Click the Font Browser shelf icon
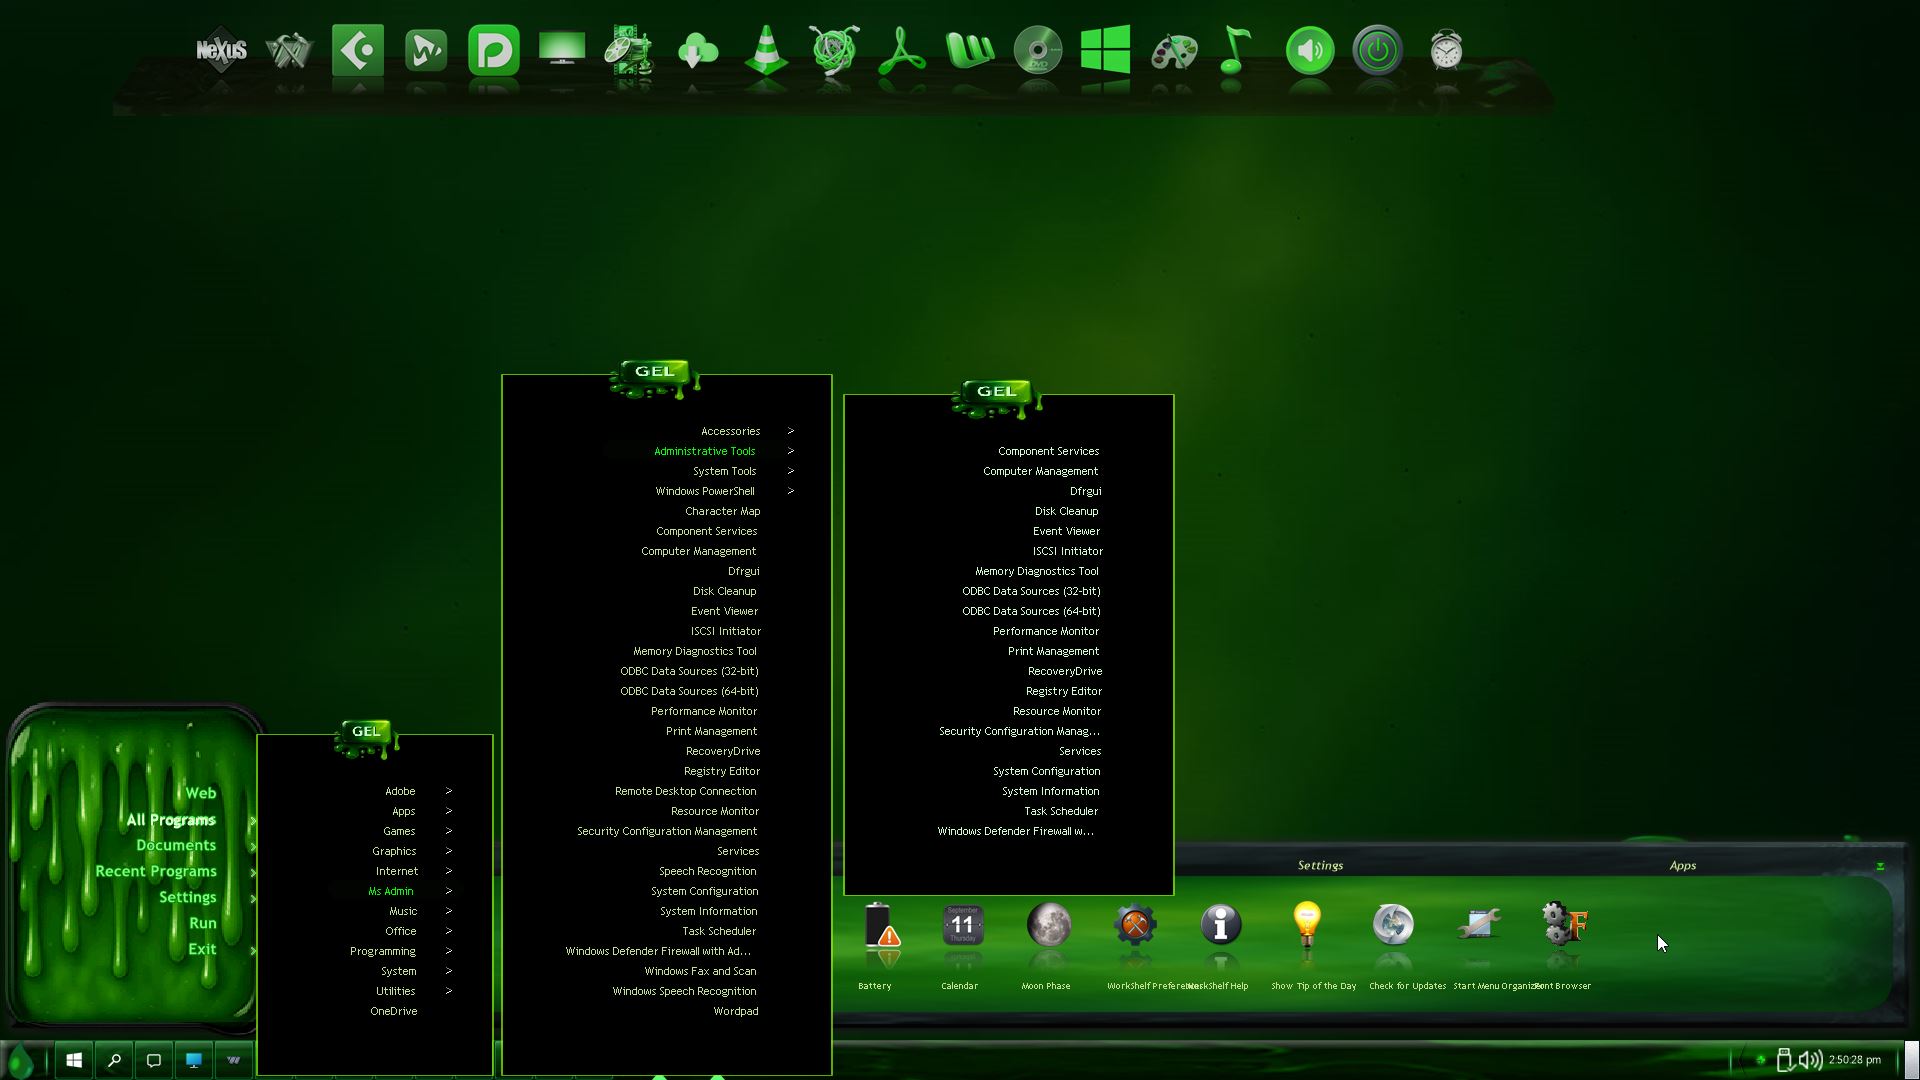 click(1564, 925)
